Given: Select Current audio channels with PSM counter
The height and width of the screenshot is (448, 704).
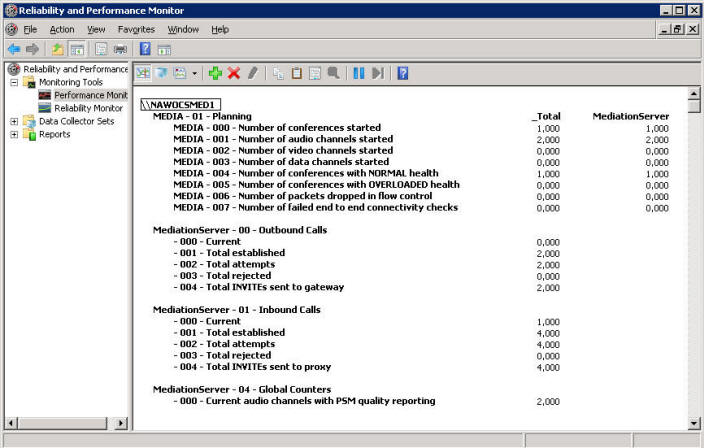Looking at the screenshot, I should (x=304, y=401).
